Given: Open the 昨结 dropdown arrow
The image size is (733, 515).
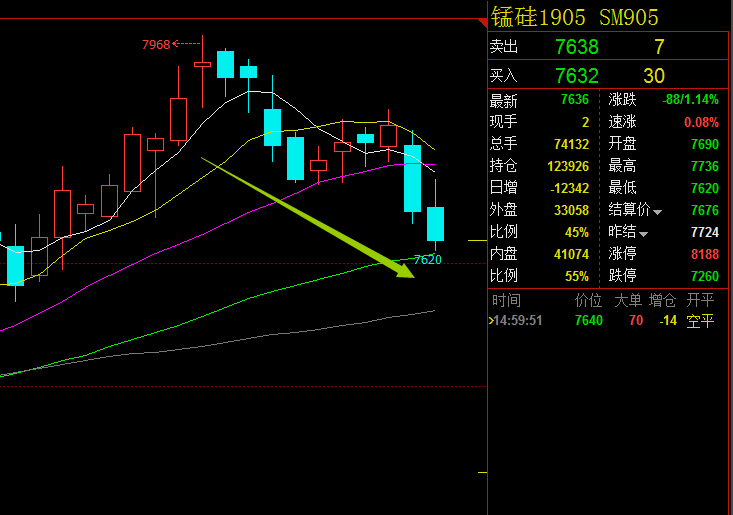Looking at the screenshot, I should 643,234.
